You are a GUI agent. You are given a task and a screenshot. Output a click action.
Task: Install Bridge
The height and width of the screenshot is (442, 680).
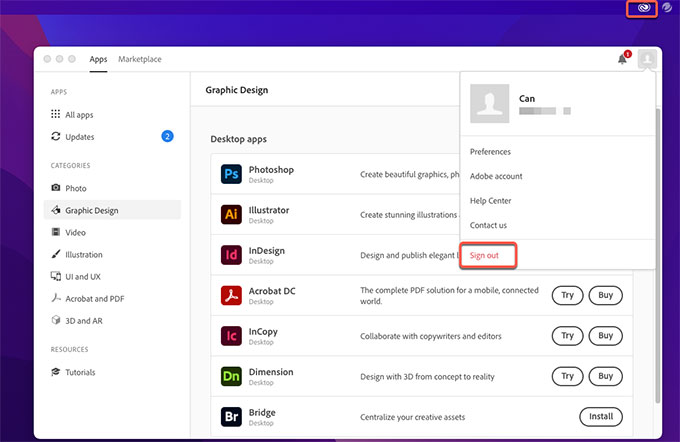601,416
